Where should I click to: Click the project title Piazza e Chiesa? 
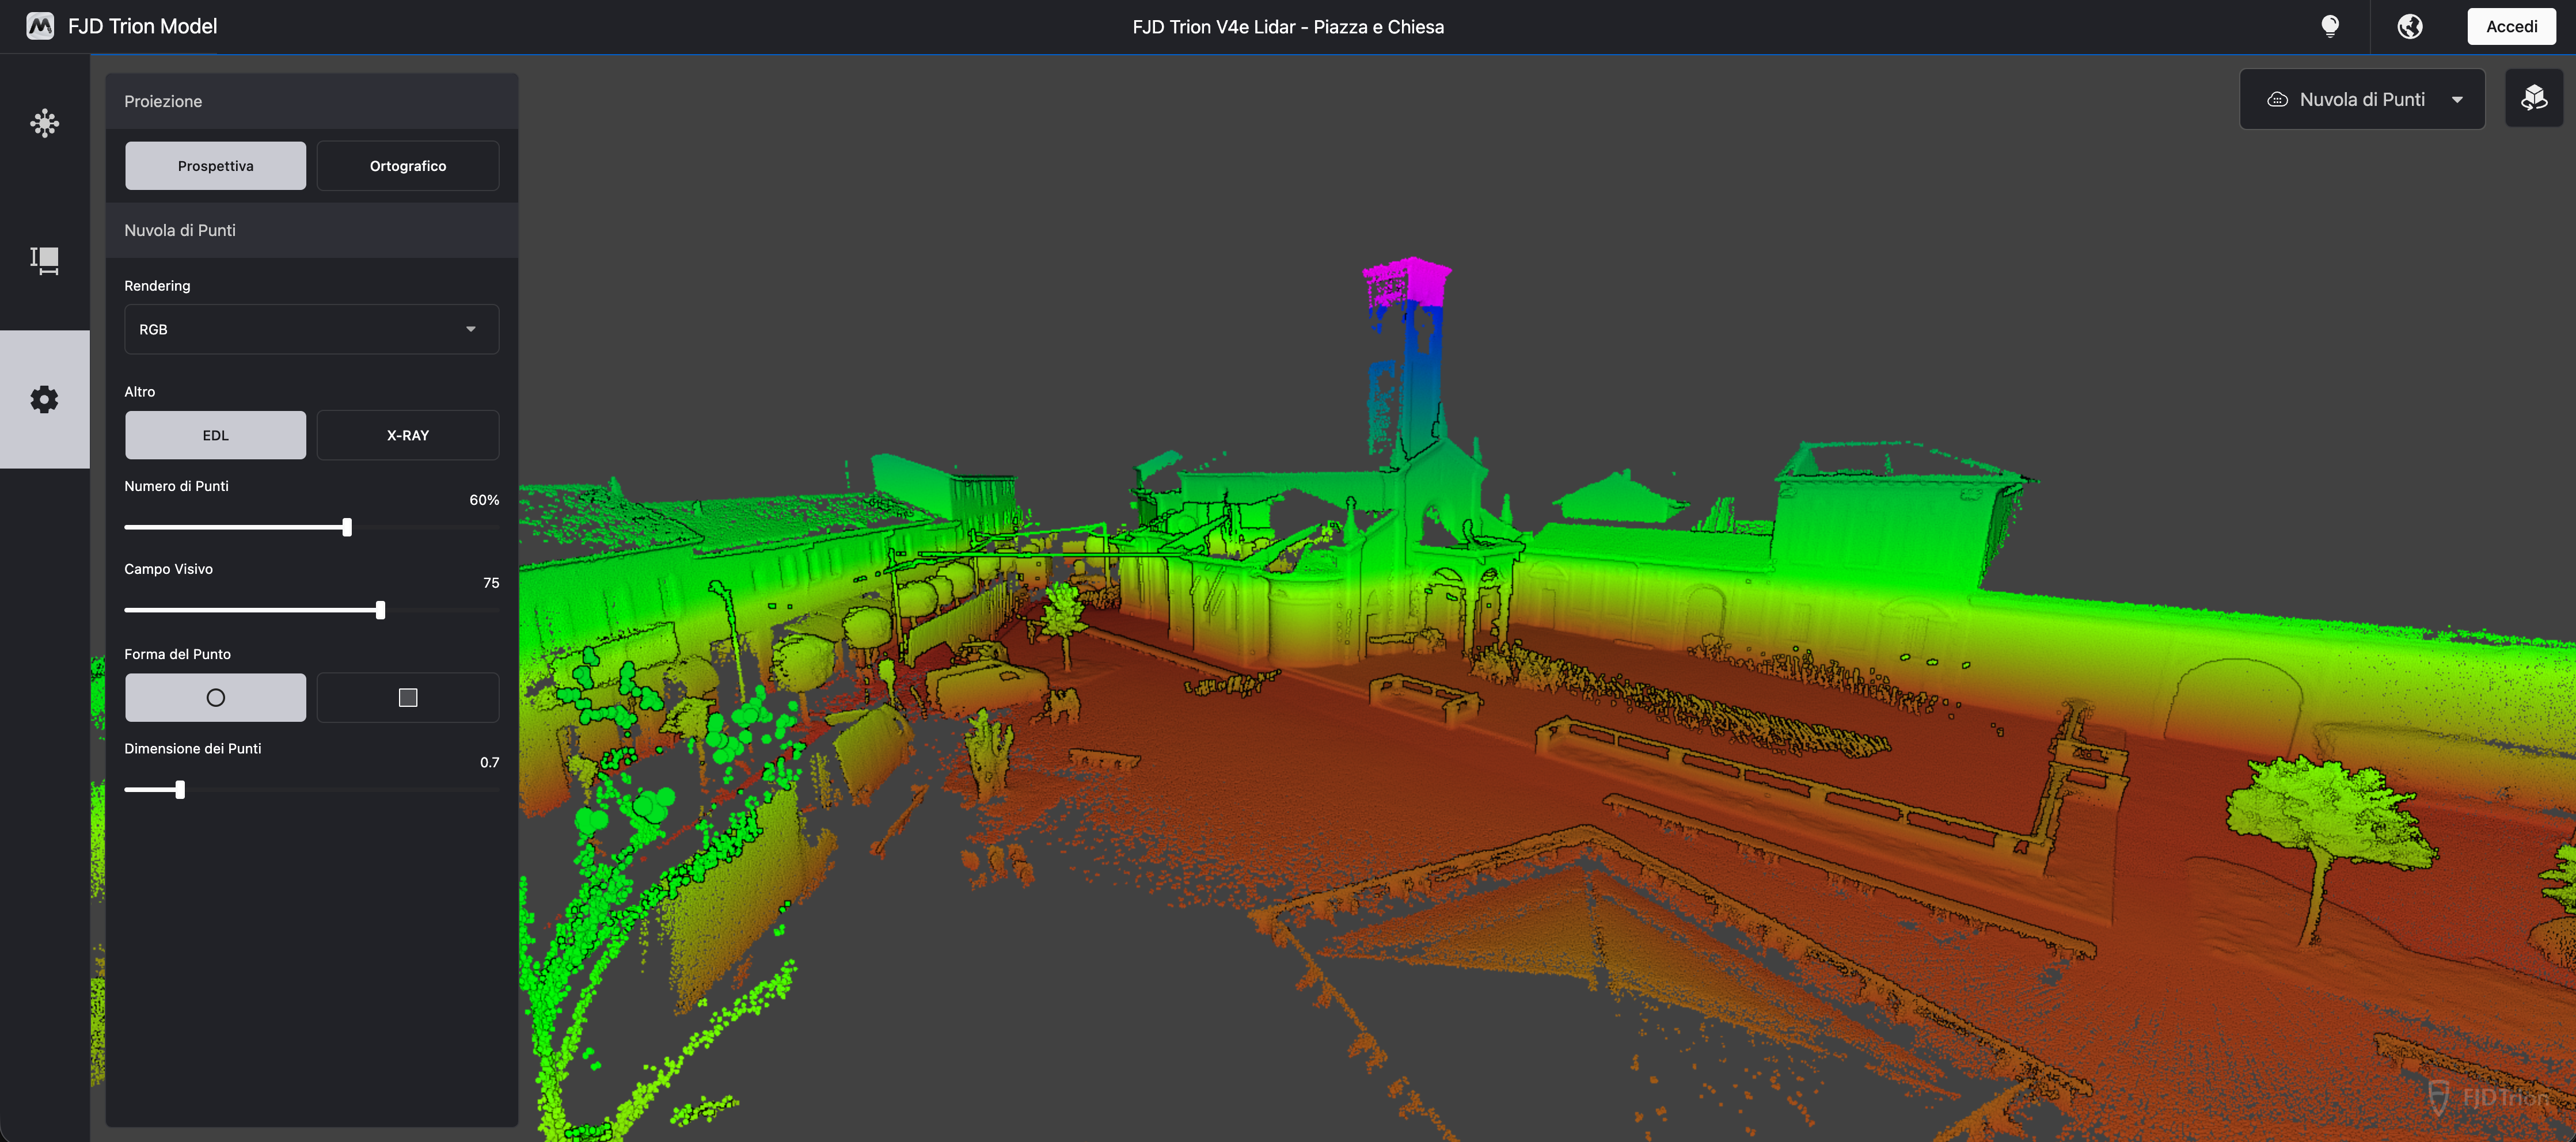click(1288, 27)
